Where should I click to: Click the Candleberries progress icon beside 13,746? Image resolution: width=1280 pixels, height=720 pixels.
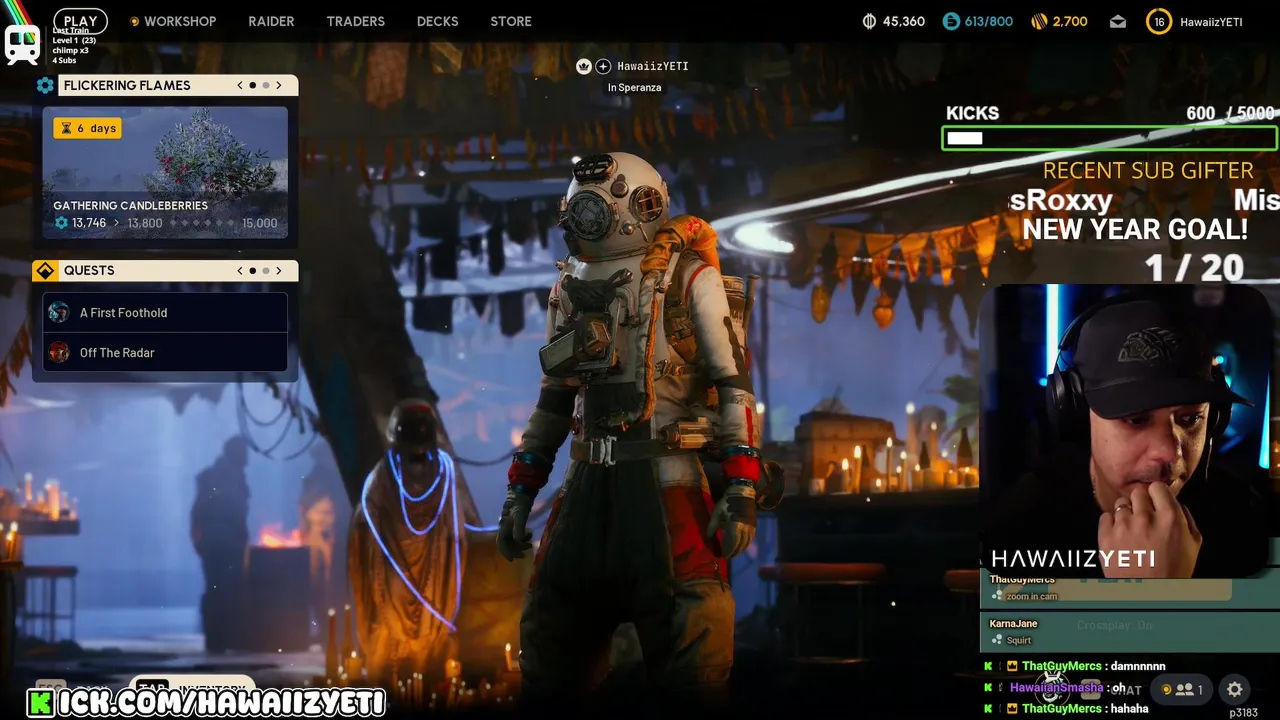click(x=61, y=223)
